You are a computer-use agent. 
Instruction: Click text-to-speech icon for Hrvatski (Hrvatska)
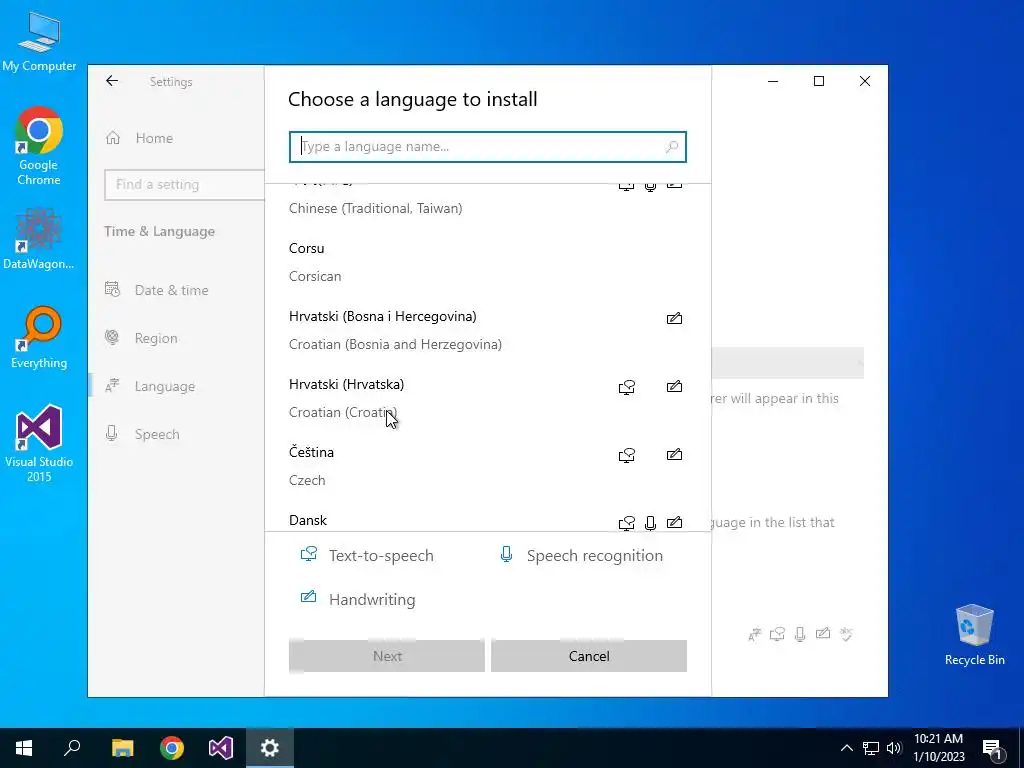click(x=626, y=387)
